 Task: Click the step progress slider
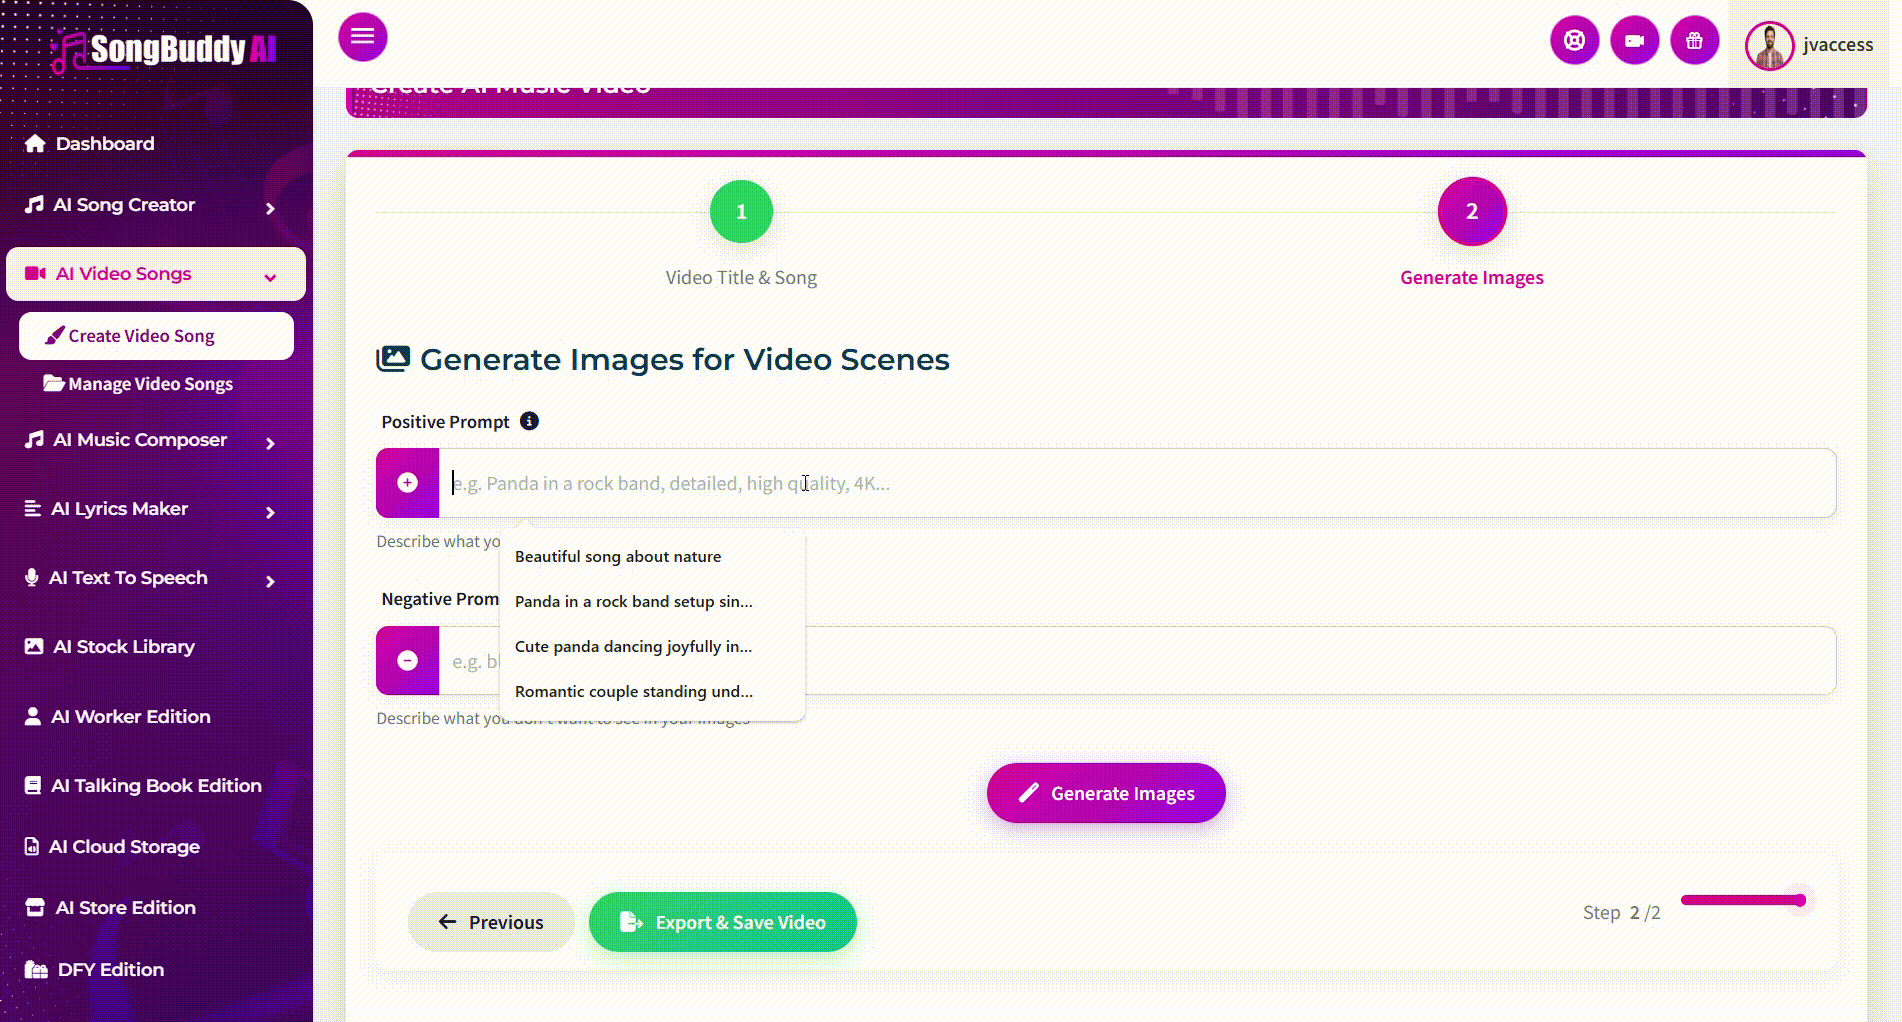[1743, 901]
